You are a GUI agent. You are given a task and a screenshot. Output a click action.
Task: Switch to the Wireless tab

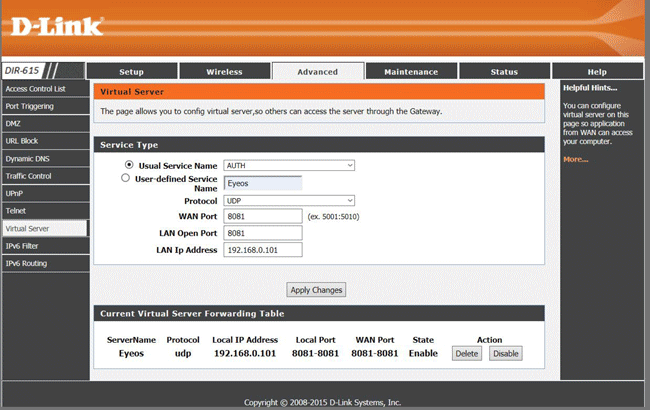click(225, 71)
